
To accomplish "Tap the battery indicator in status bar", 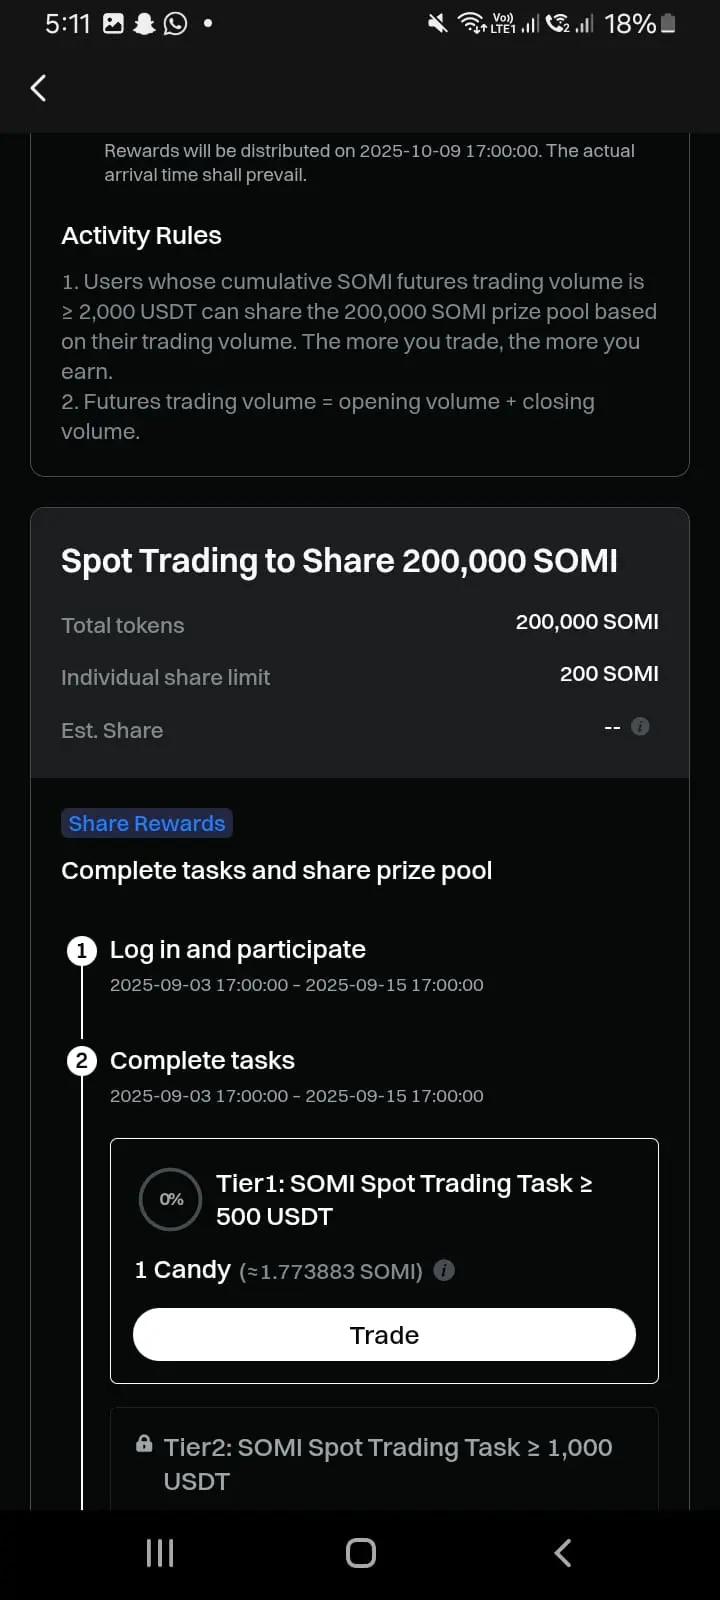I will click(668, 23).
